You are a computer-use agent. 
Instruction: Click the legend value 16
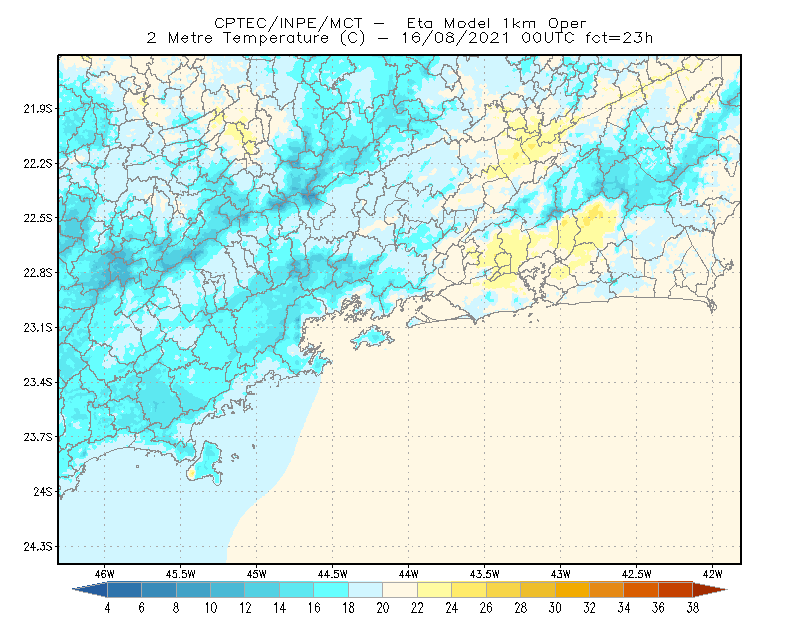click(x=314, y=608)
